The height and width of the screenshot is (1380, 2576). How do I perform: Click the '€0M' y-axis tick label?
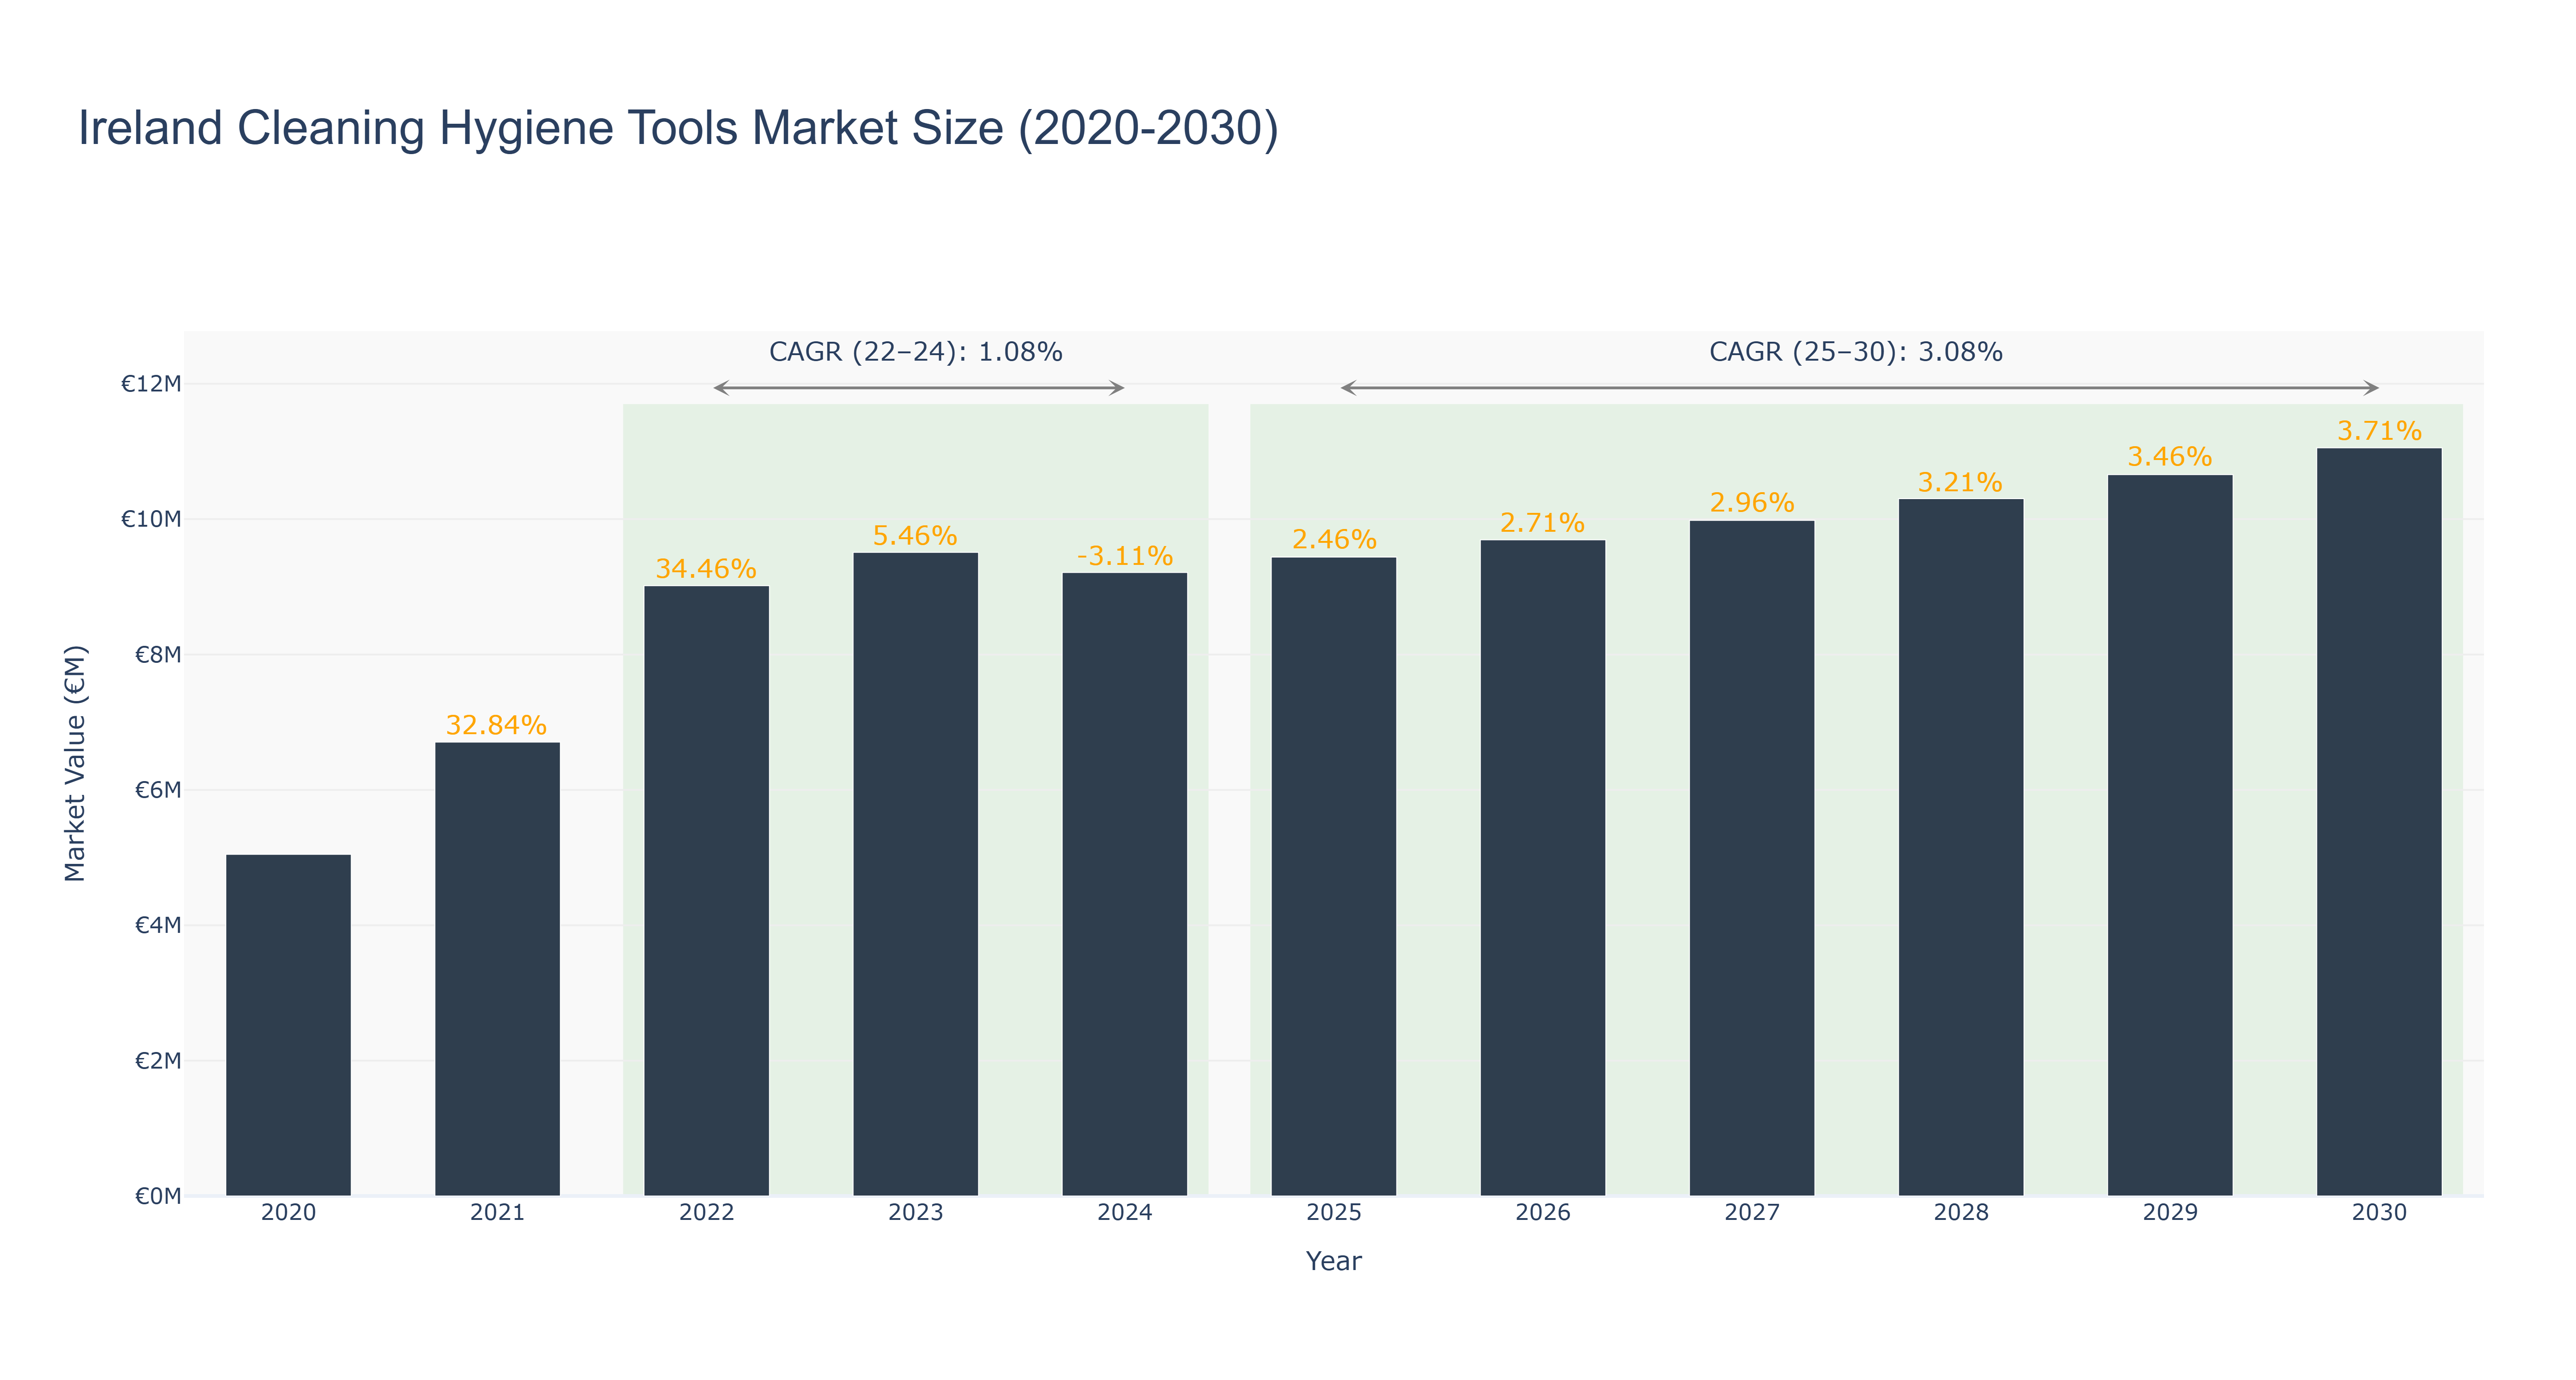point(158,1196)
